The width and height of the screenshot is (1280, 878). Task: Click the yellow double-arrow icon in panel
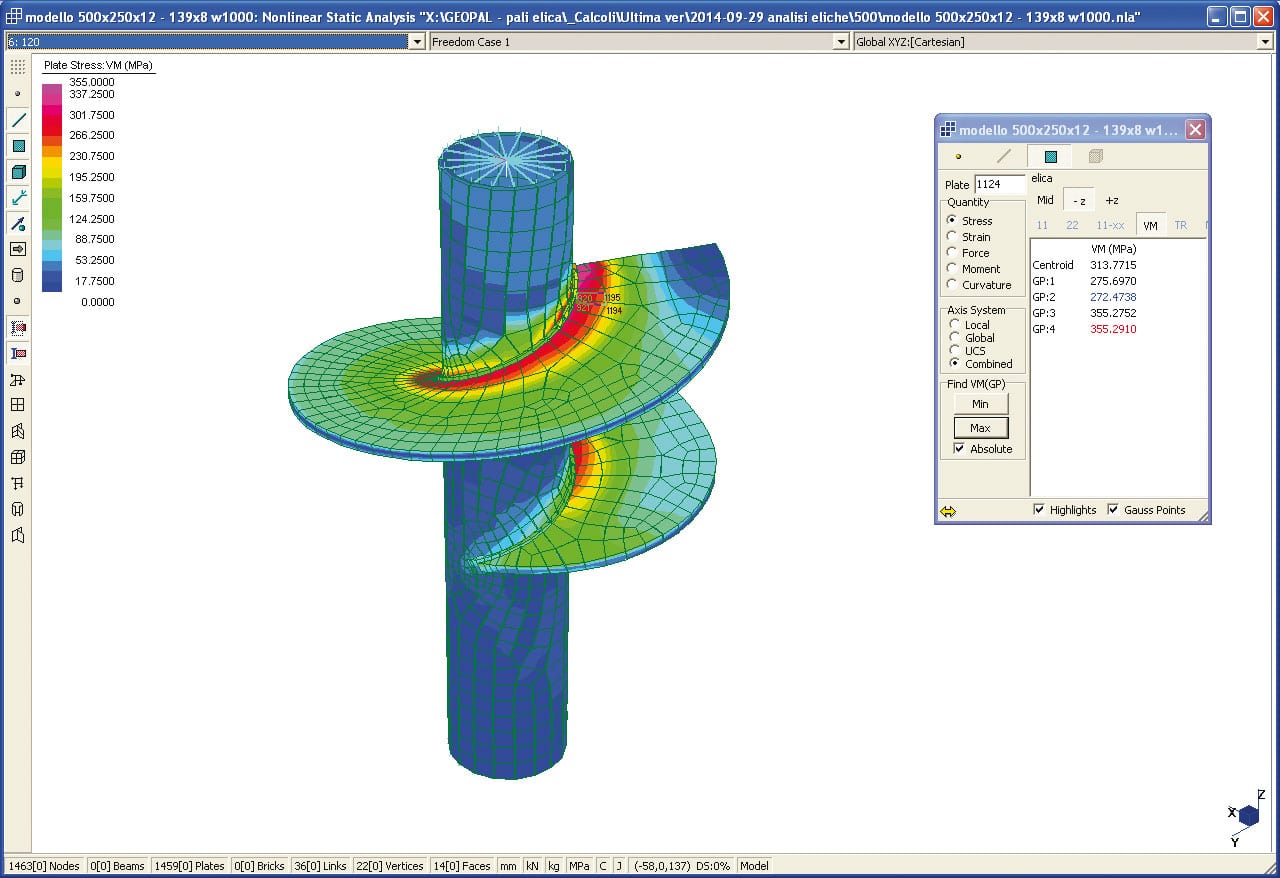pos(948,511)
